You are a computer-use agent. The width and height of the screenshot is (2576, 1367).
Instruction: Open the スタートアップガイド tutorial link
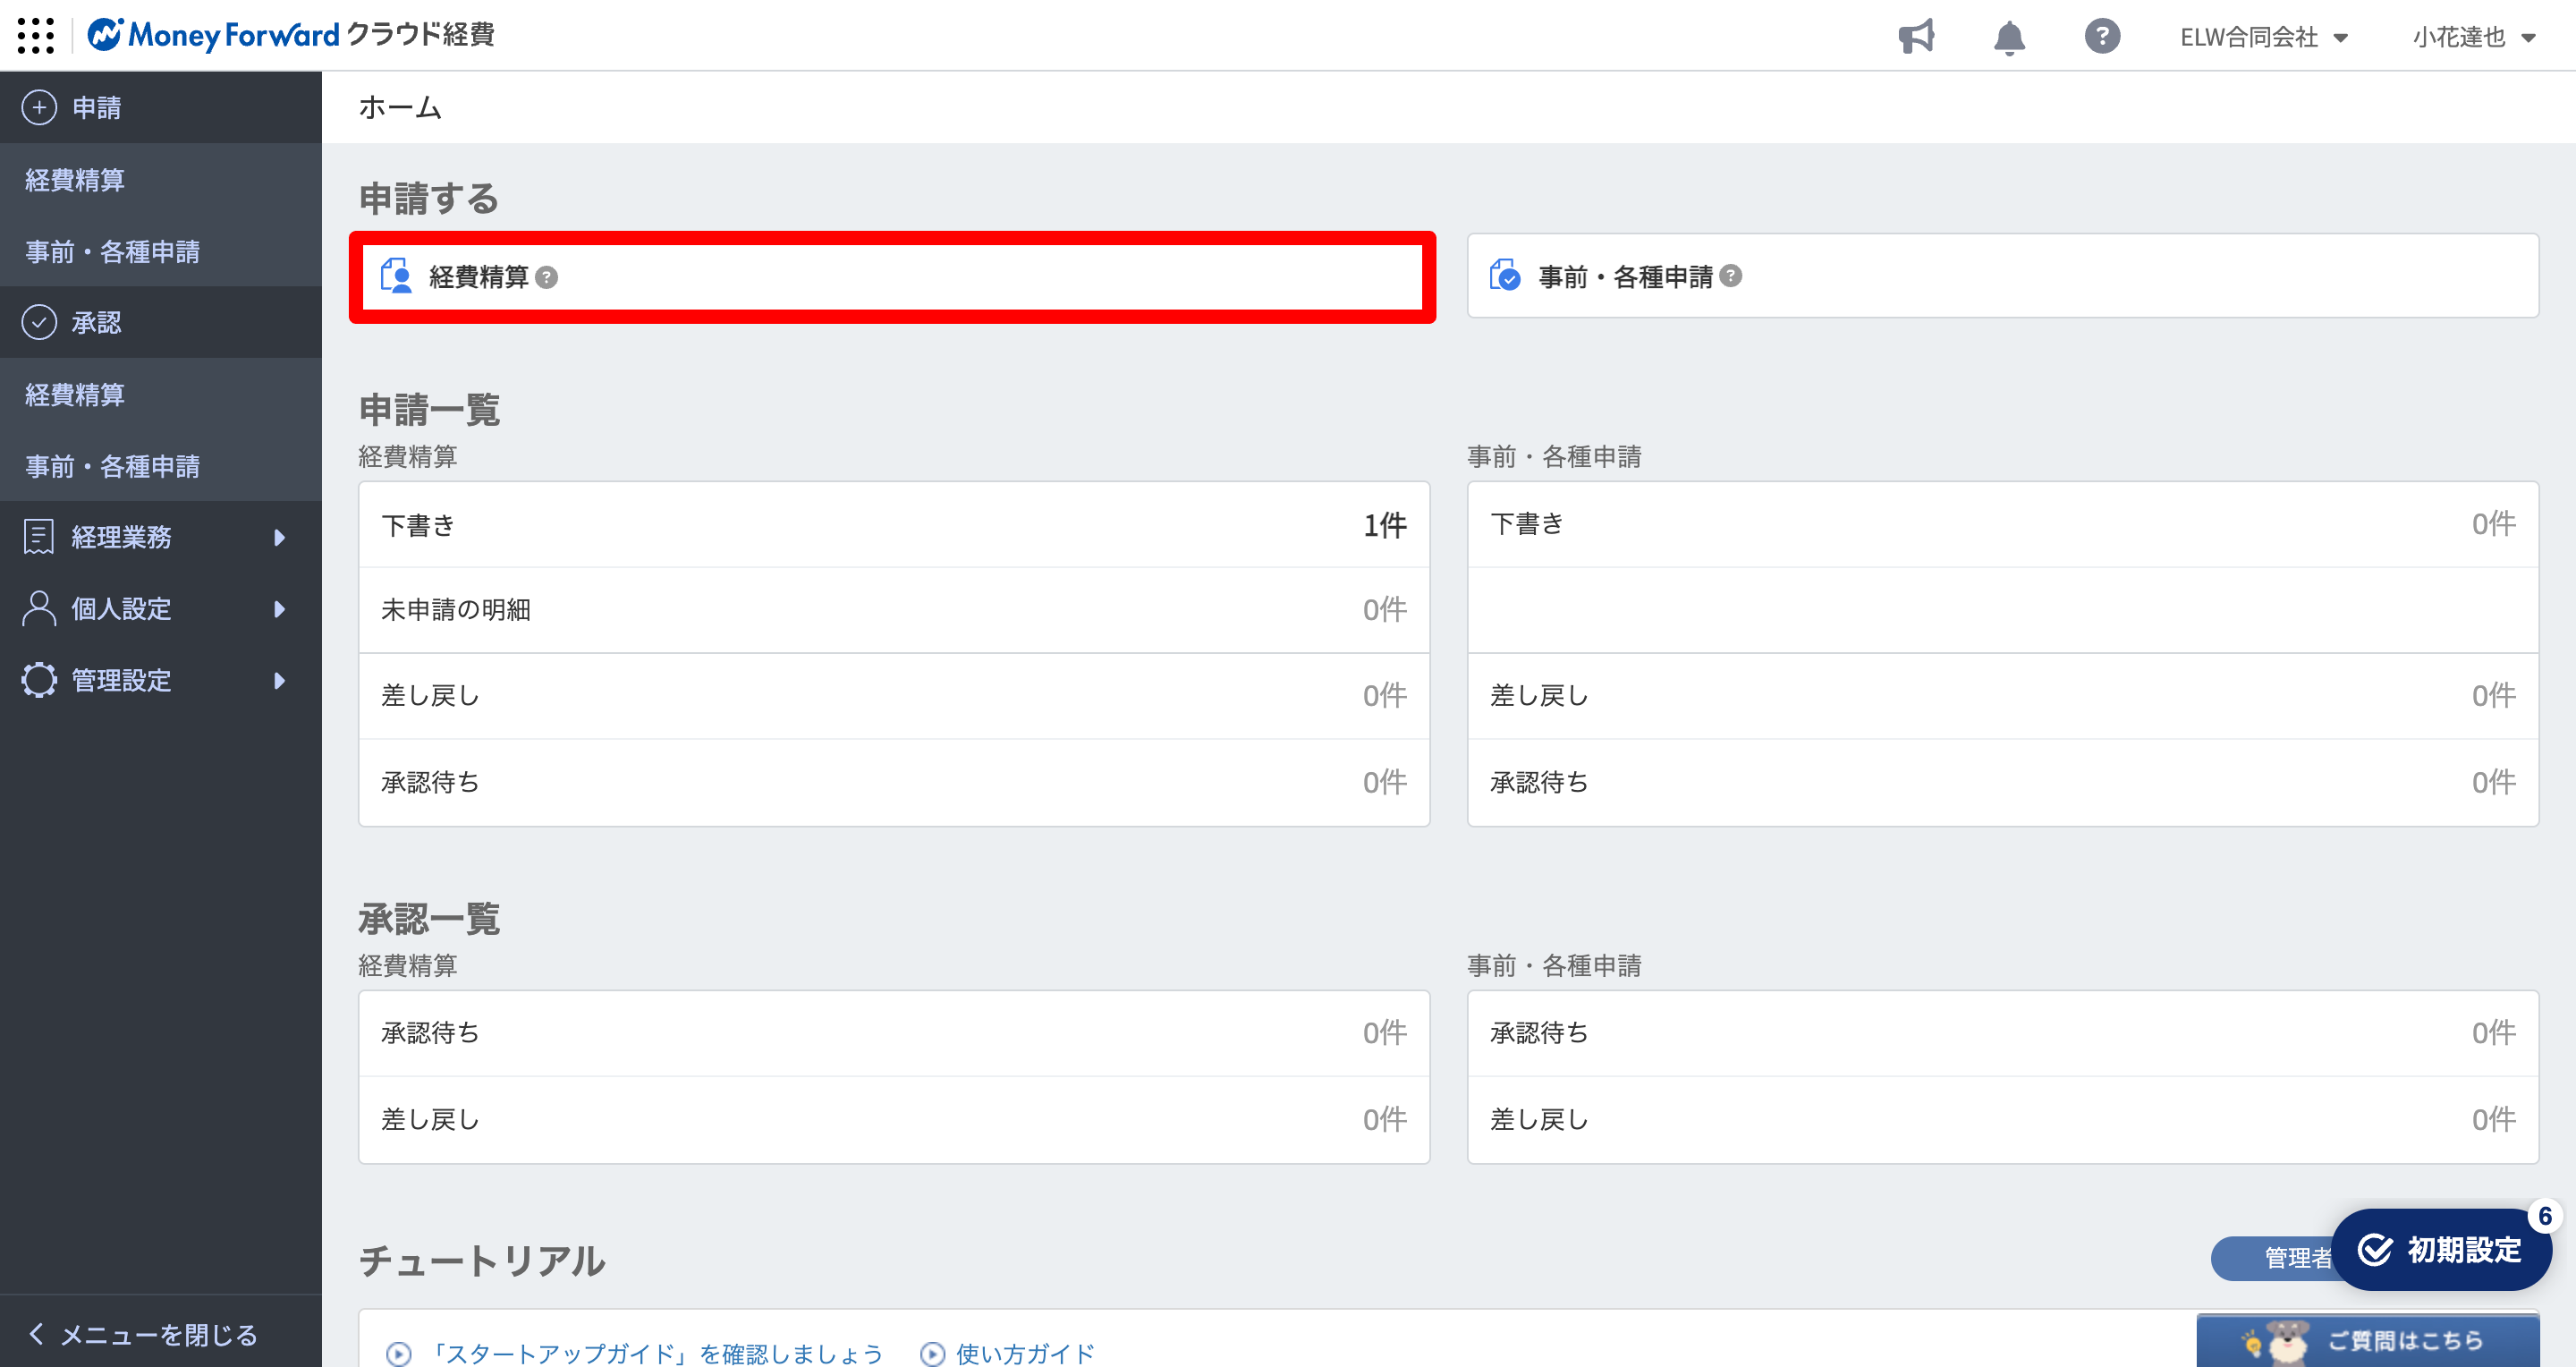(655, 1353)
